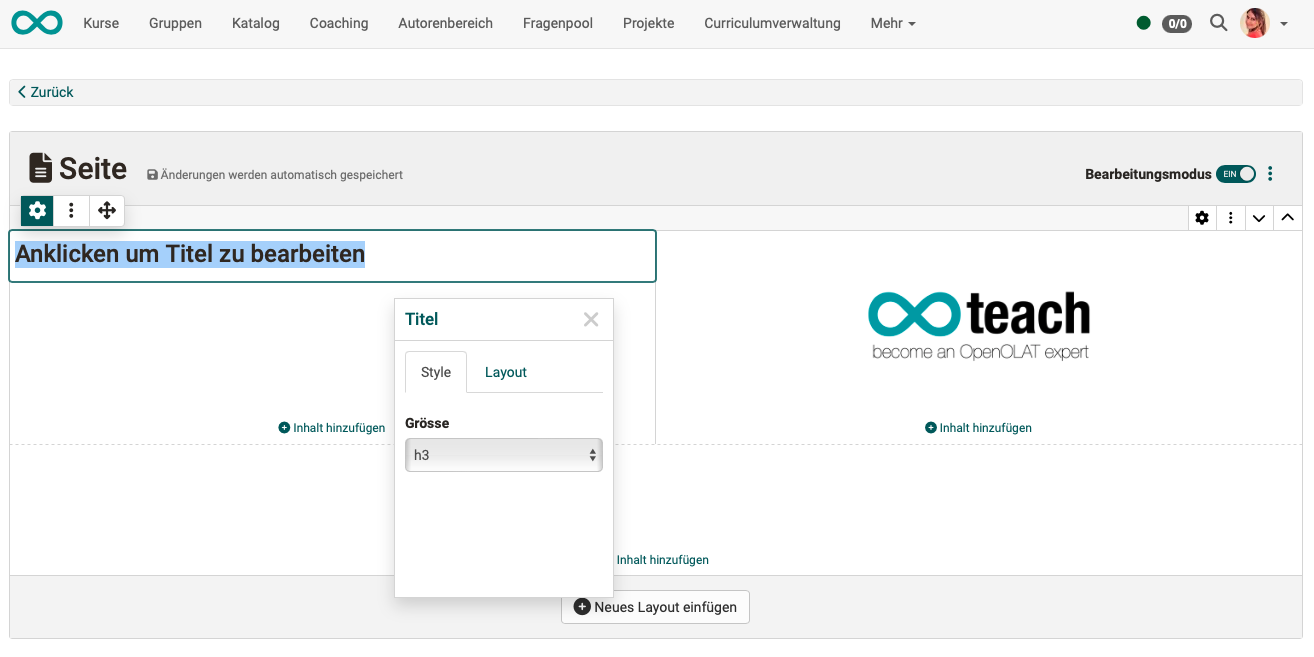This screenshot has width=1314, height=657.
Task: Move layout up with chevron arrow
Action: pos(1288,218)
